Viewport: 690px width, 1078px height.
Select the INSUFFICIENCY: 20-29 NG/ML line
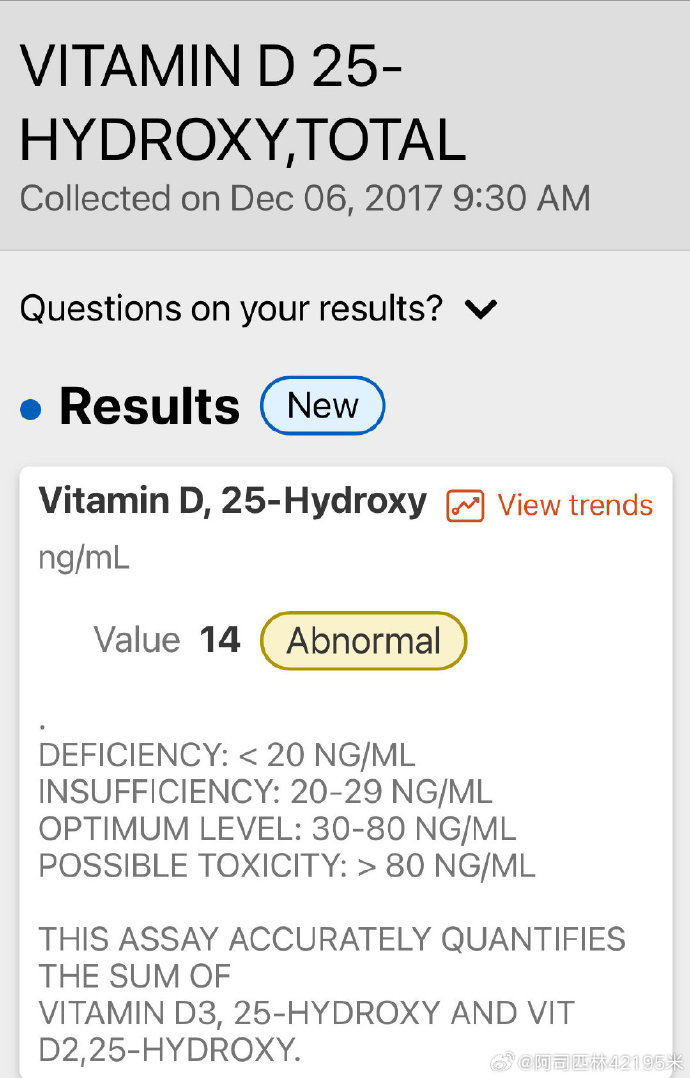tap(265, 792)
